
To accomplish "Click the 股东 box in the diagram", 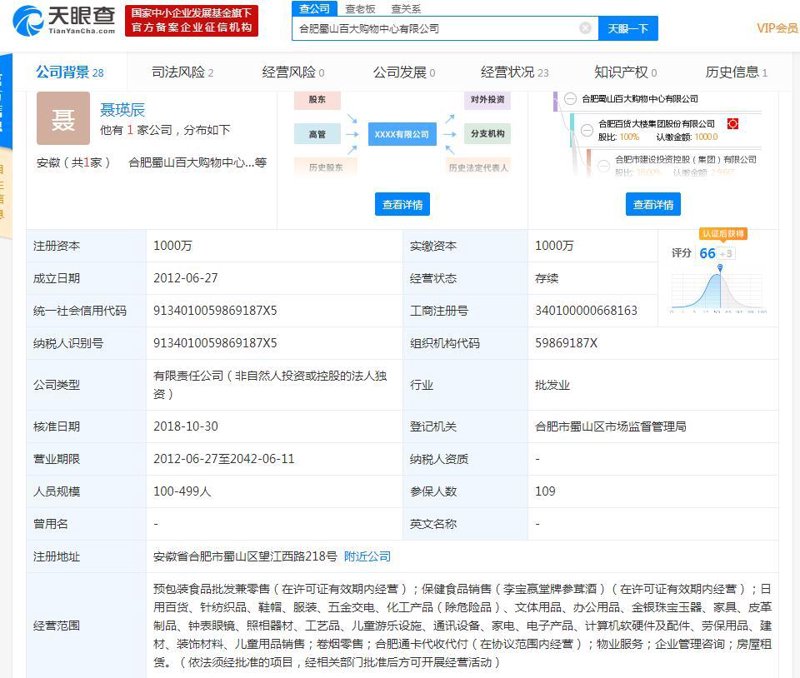I will 317,99.
